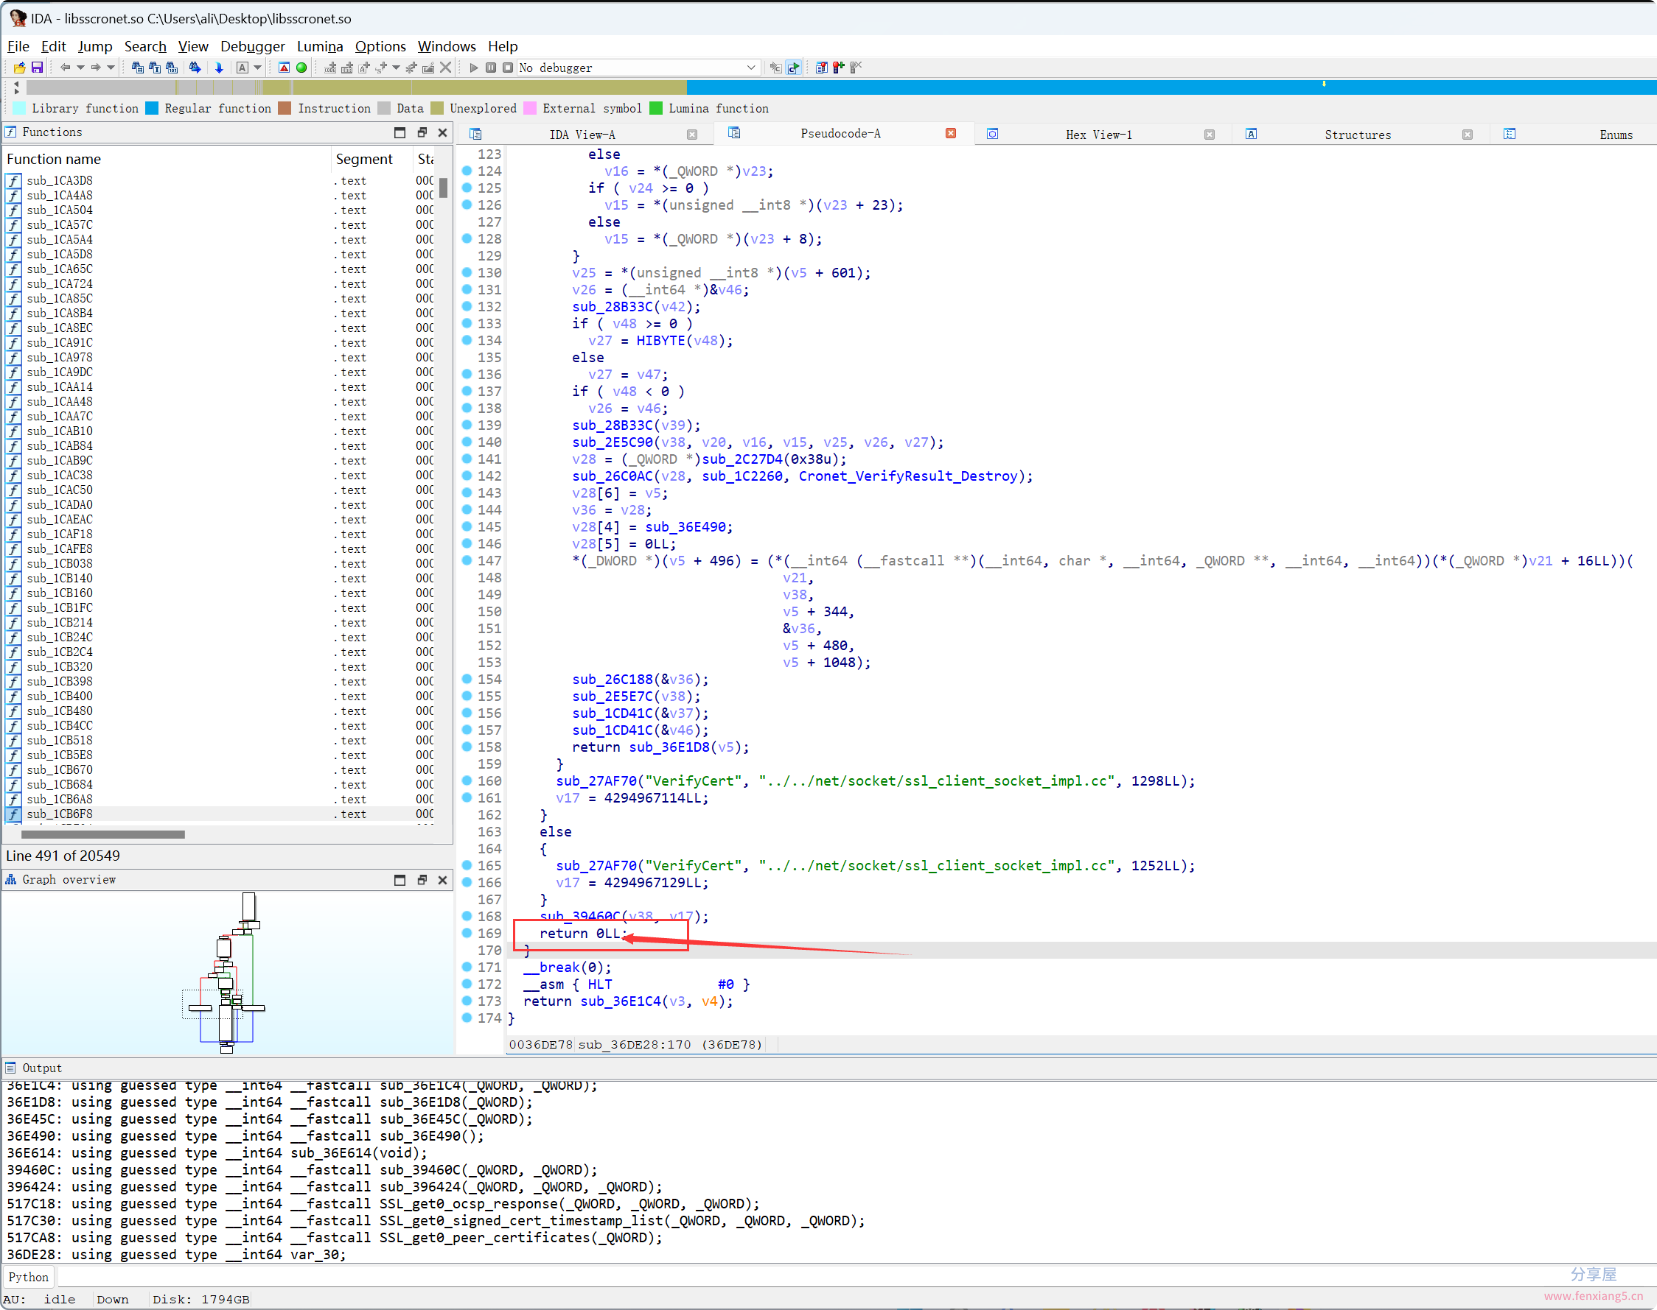Switch to the IDA View-A tab
The image size is (1657, 1310).
click(x=582, y=134)
